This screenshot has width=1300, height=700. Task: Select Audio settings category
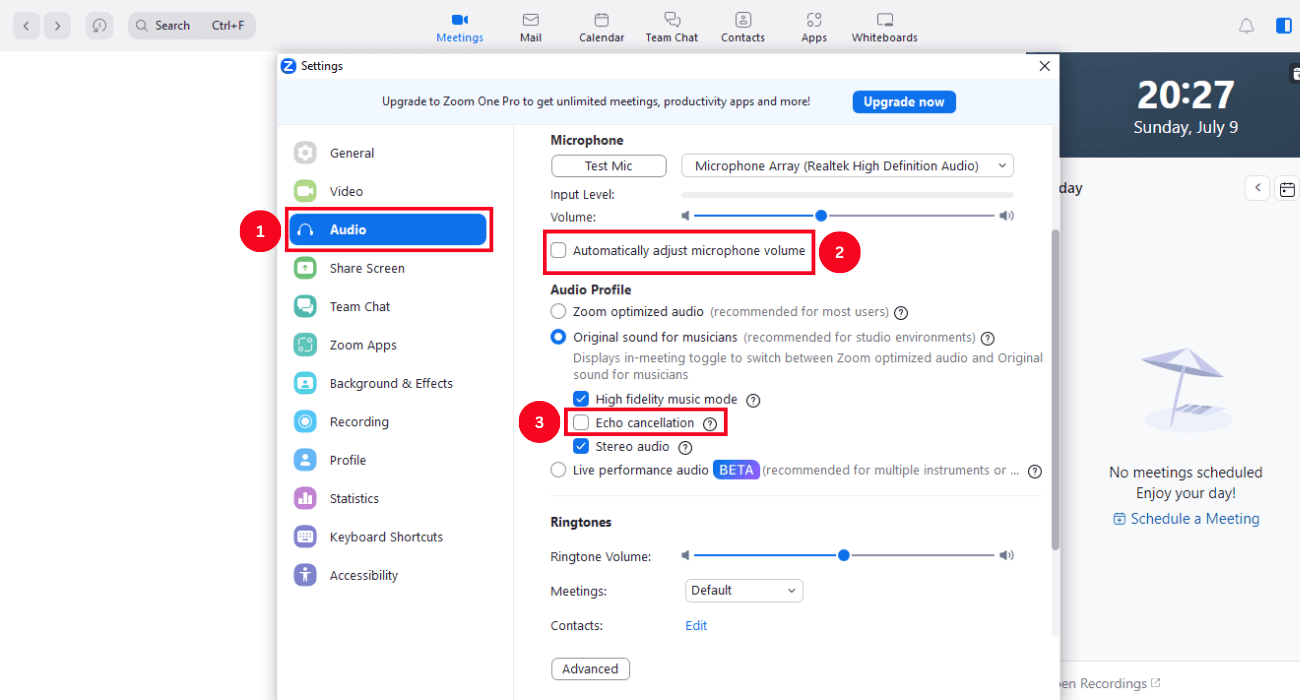click(387, 230)
